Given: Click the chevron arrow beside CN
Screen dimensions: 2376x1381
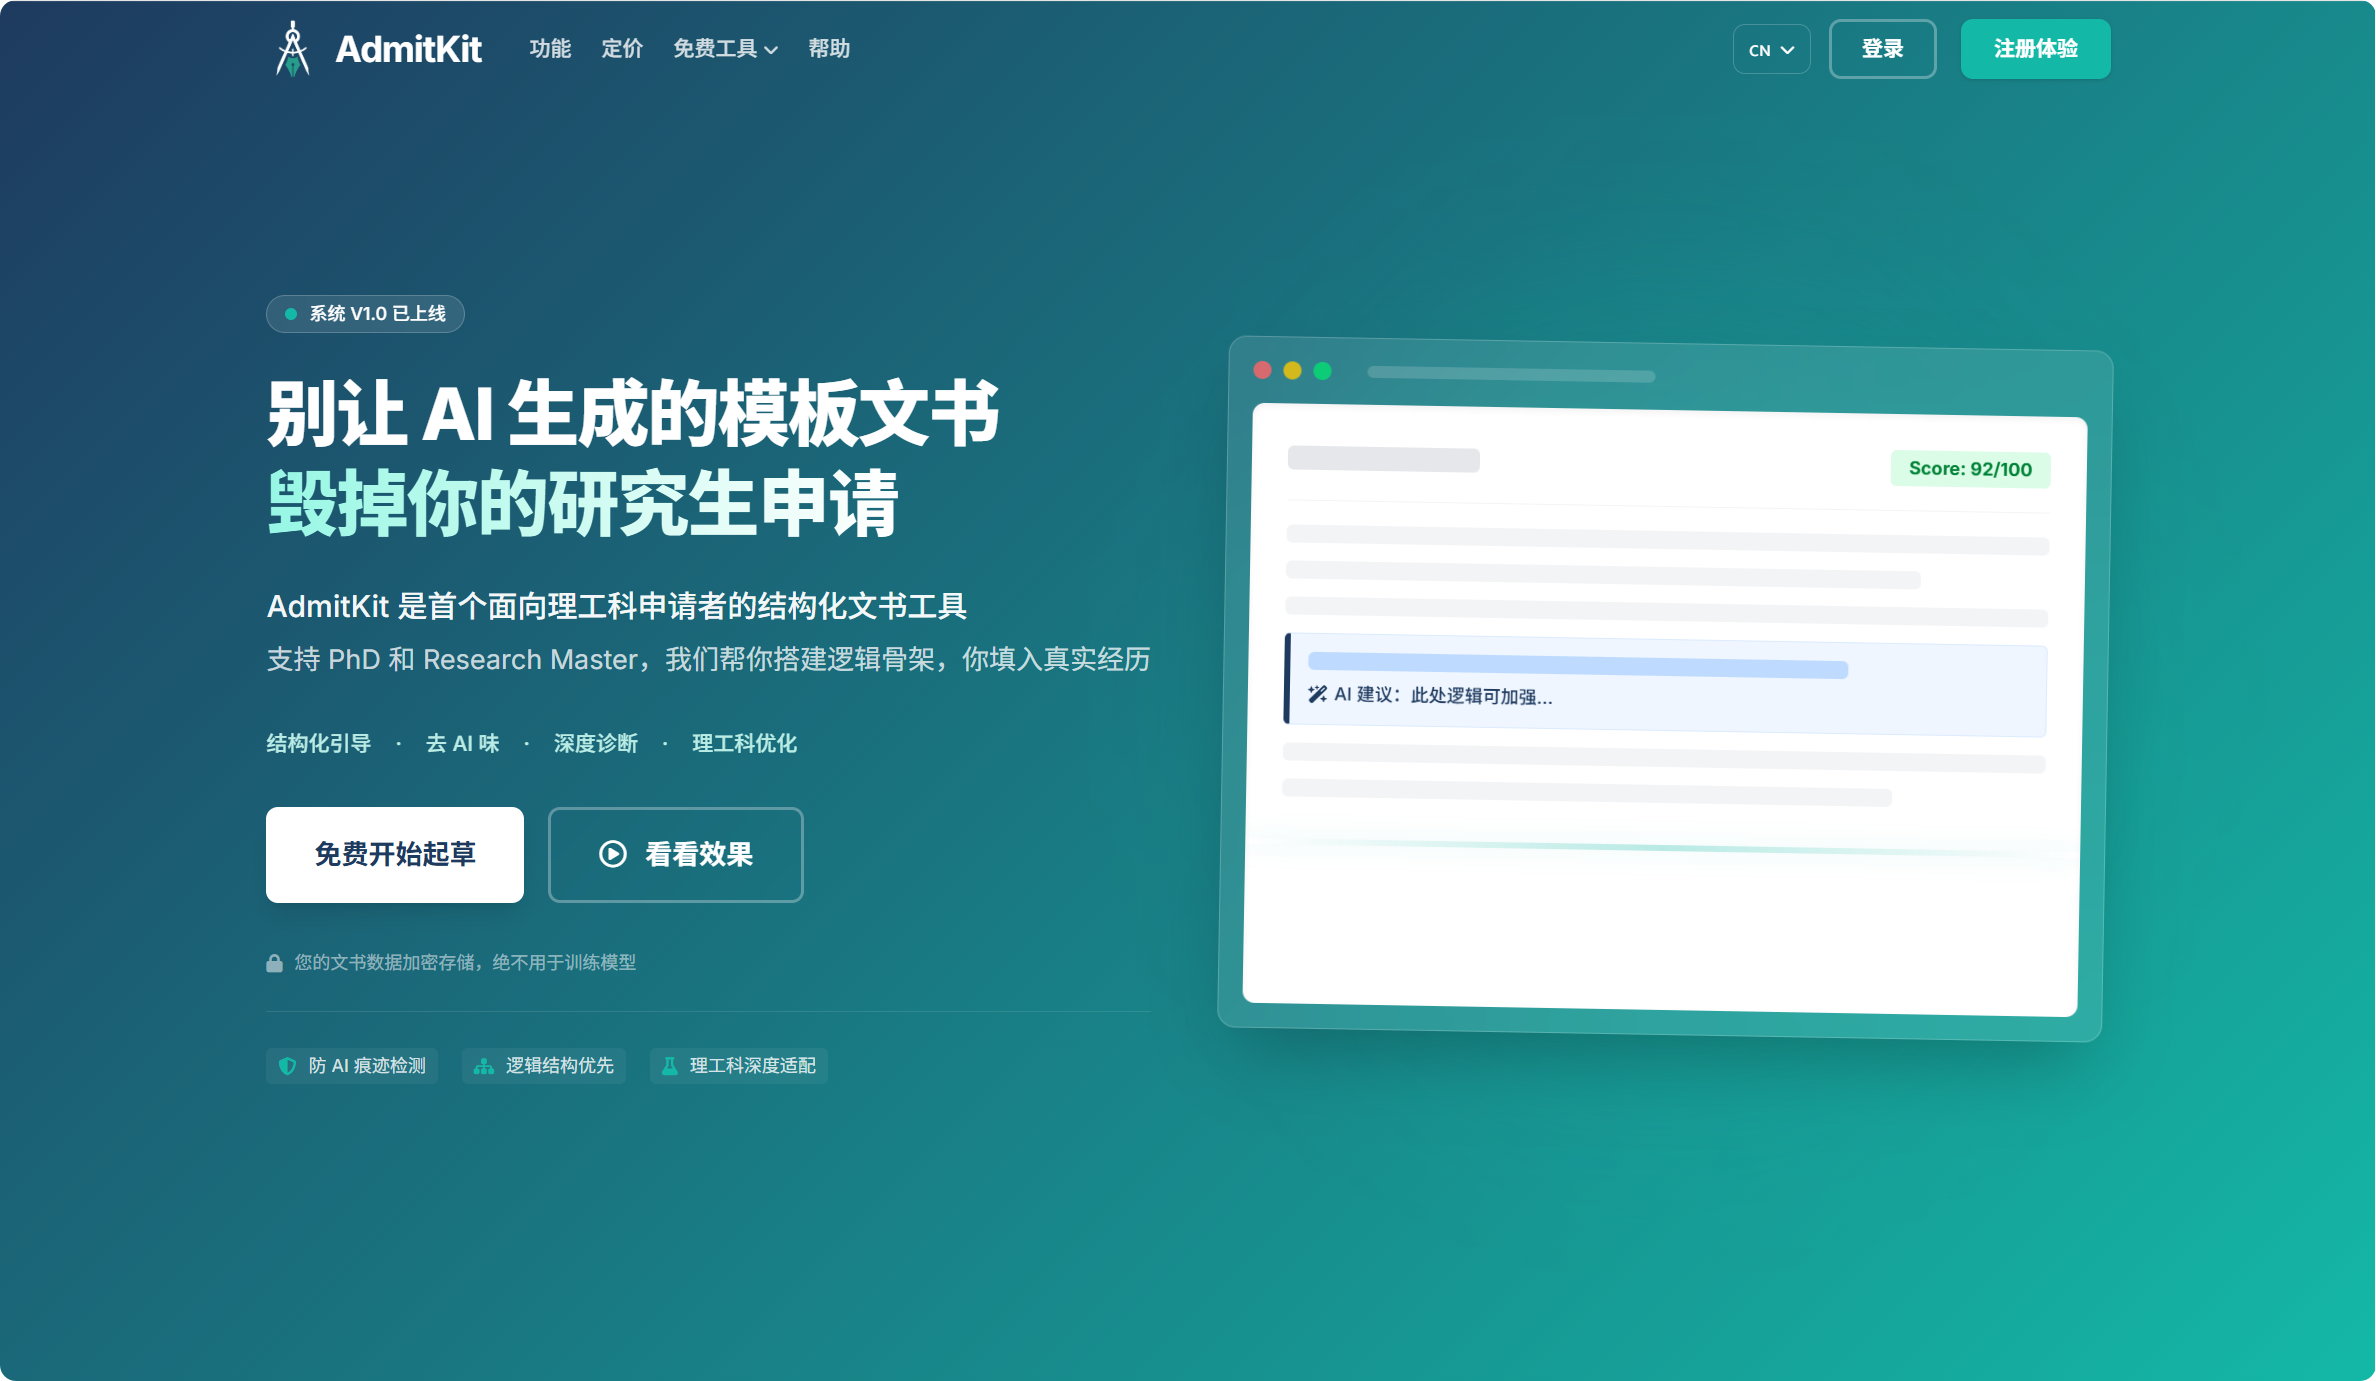Looking at the screenshot, I should pos(1788,50).
